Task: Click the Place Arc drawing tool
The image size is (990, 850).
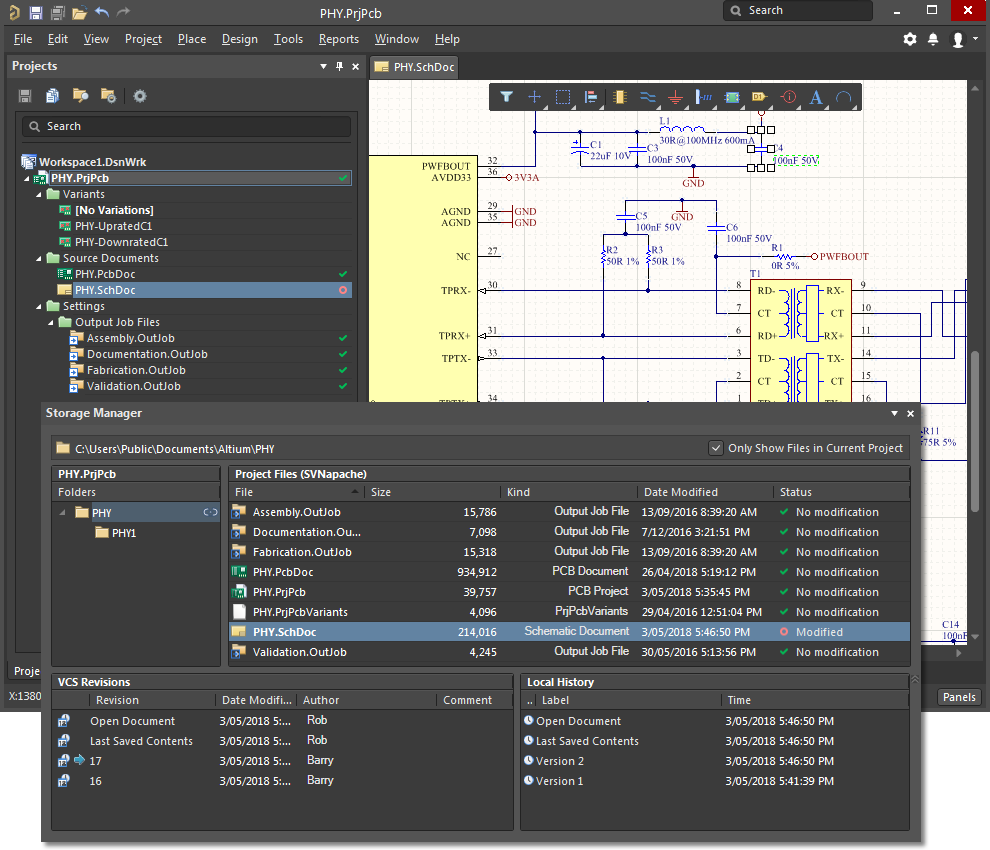Action: 844,97
